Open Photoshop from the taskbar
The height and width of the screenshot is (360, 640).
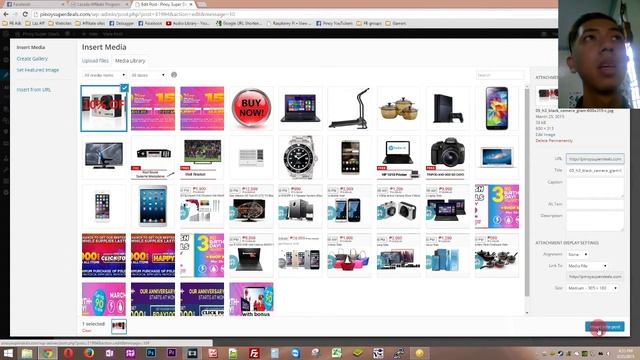pos(151,353)
